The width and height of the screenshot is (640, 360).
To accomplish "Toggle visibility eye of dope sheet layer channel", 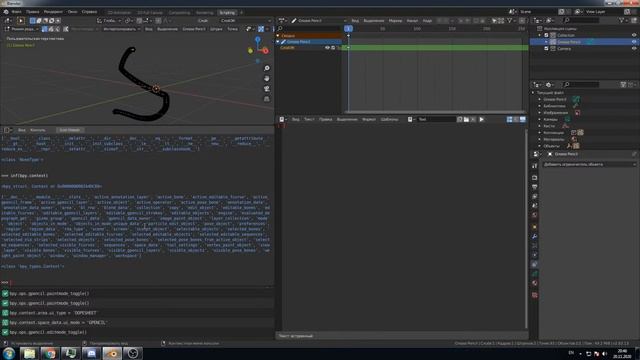I will pos(327,48).
